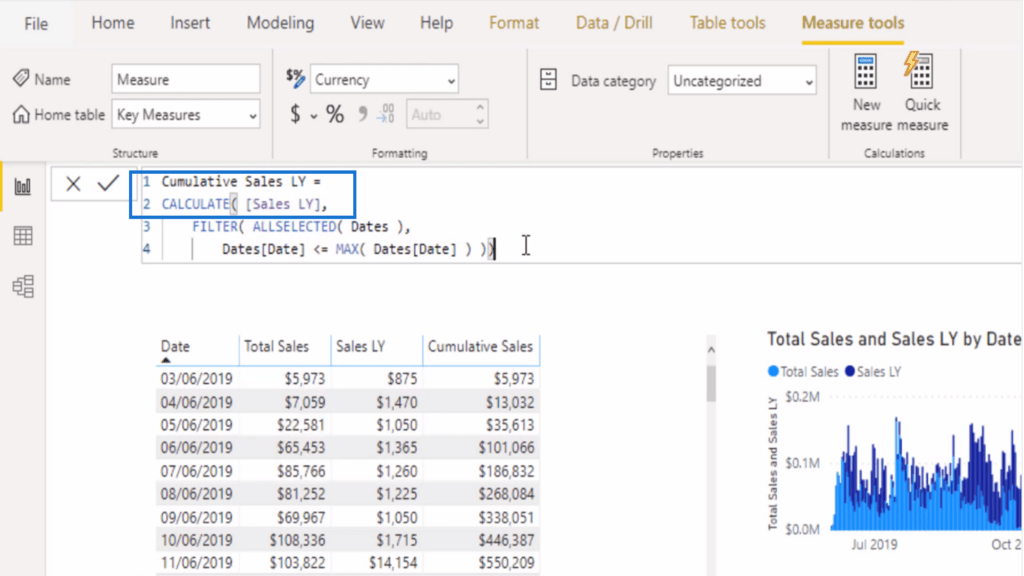
Task: Click the Name tag icon
Action: (x=21, y=78)
